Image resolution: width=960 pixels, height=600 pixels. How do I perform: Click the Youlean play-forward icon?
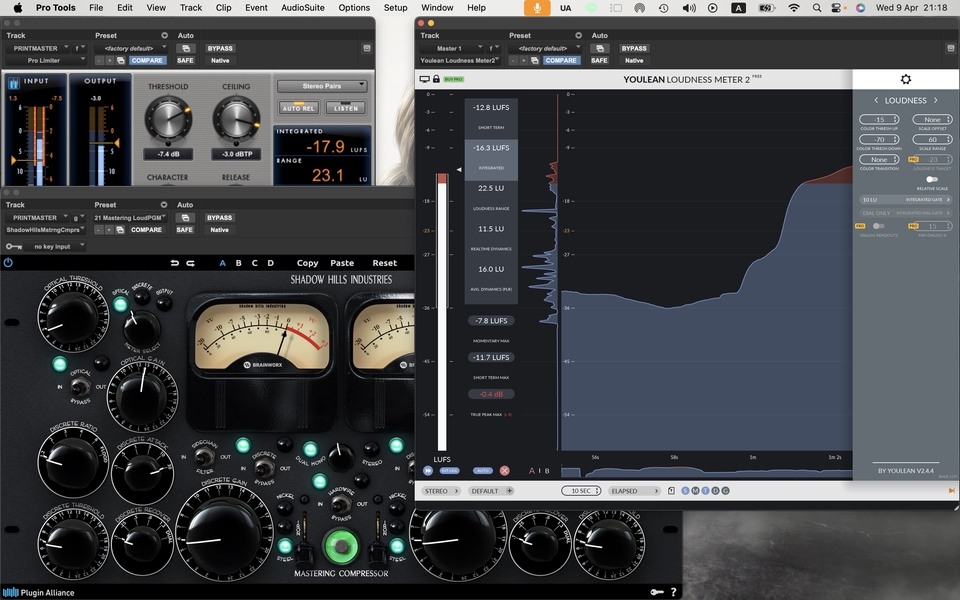point(428,470)
